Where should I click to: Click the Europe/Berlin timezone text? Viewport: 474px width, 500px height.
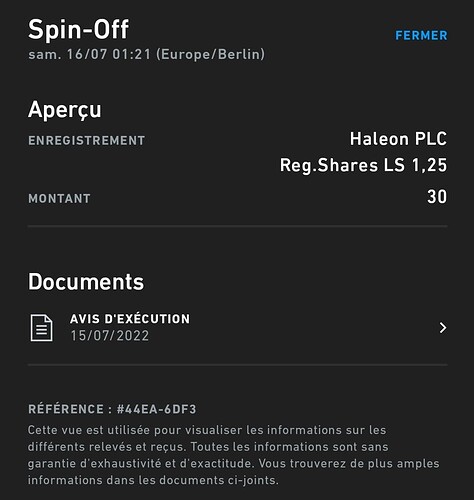click(x=210, y=54)
